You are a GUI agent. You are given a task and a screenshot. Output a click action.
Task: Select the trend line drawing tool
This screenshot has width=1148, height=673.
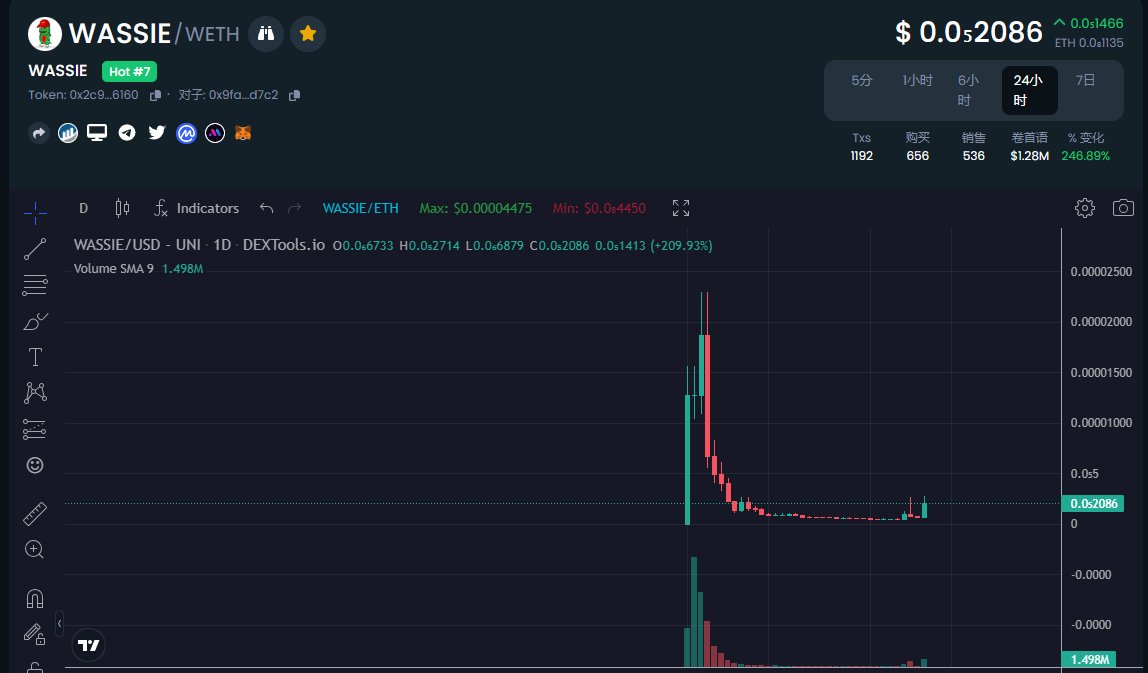click(34, 249)
